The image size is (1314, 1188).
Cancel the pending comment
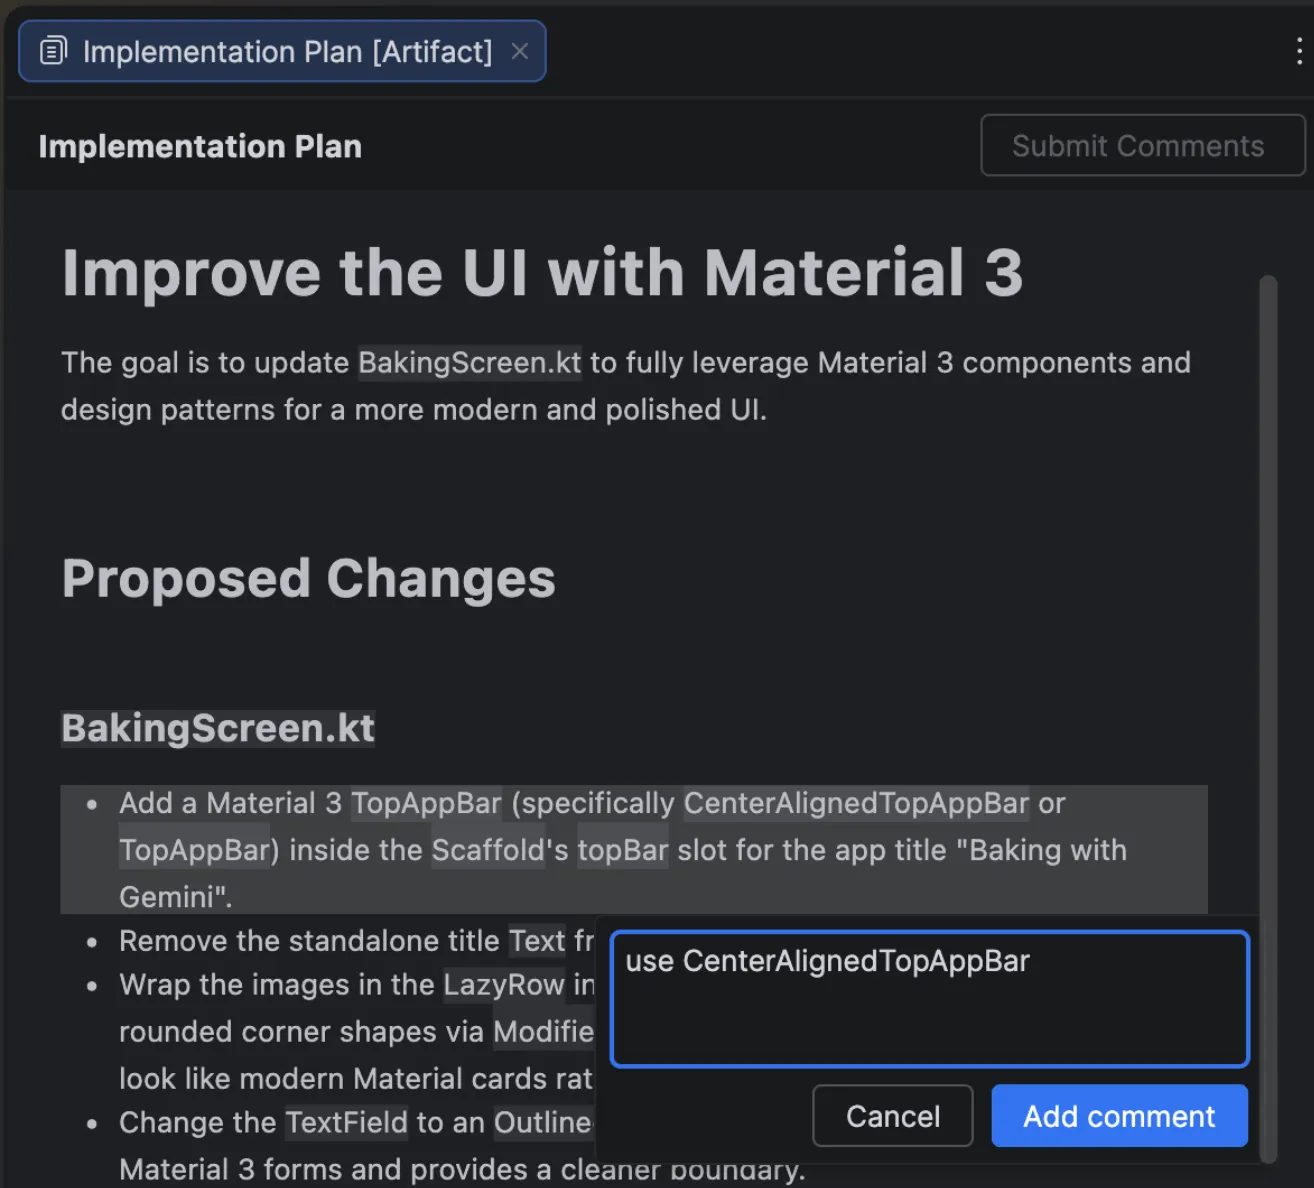[892, 1115]
